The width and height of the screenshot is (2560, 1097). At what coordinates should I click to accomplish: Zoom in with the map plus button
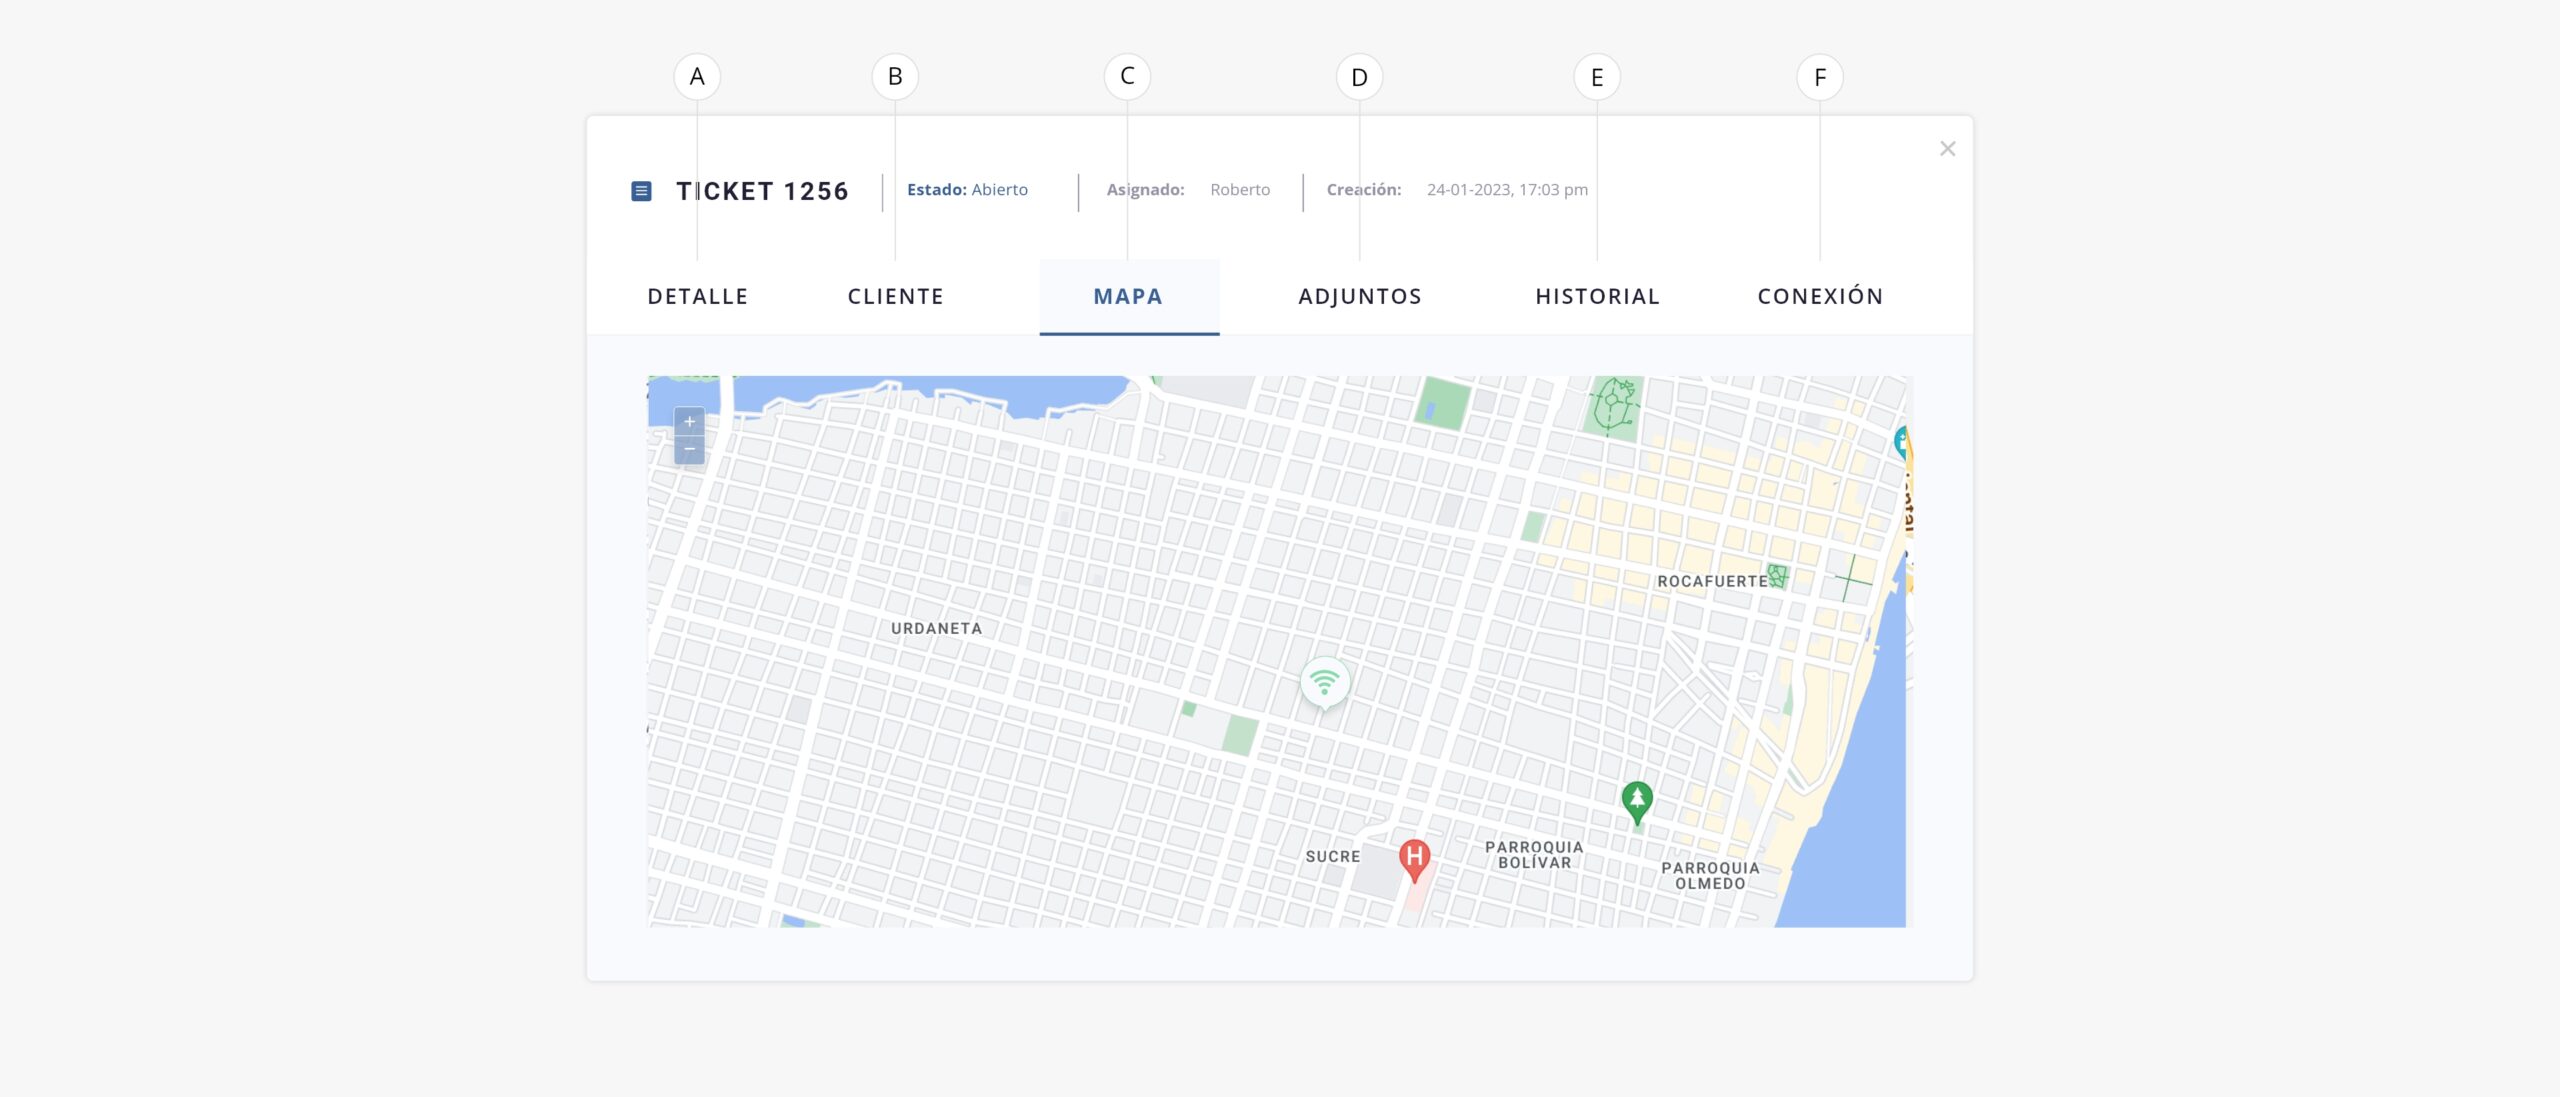tap(689, 421)
